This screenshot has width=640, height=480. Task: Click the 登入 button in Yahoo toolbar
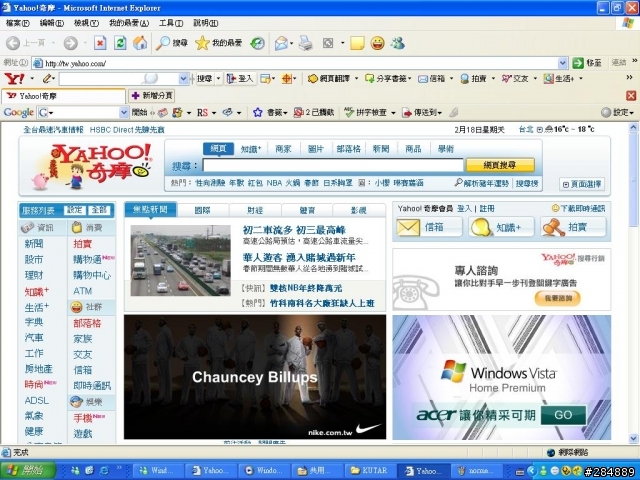[240, 78]
